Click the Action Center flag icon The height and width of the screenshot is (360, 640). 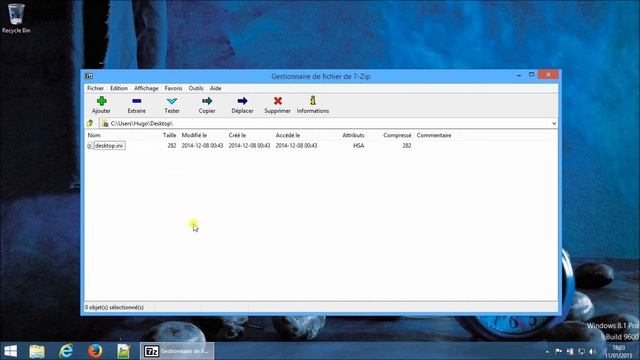(x=558, y=351)
